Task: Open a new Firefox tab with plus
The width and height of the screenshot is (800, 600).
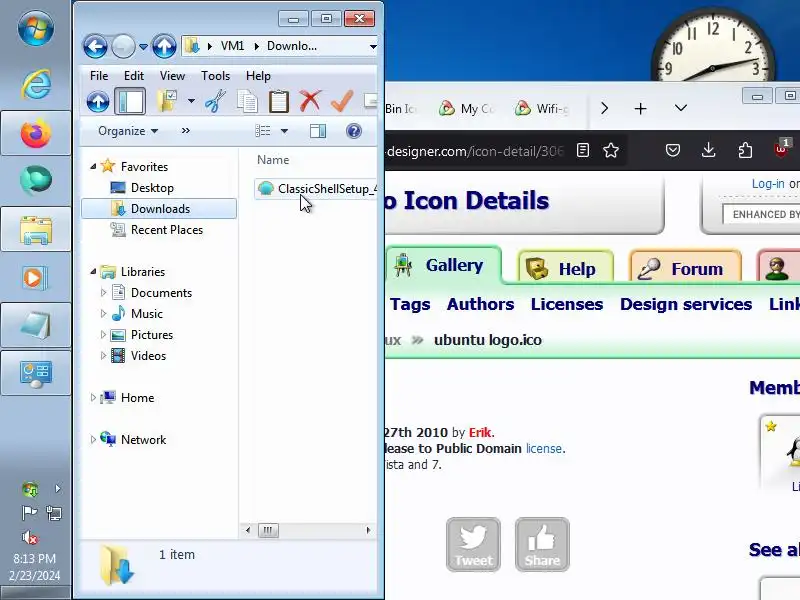Action: point(640,109)
